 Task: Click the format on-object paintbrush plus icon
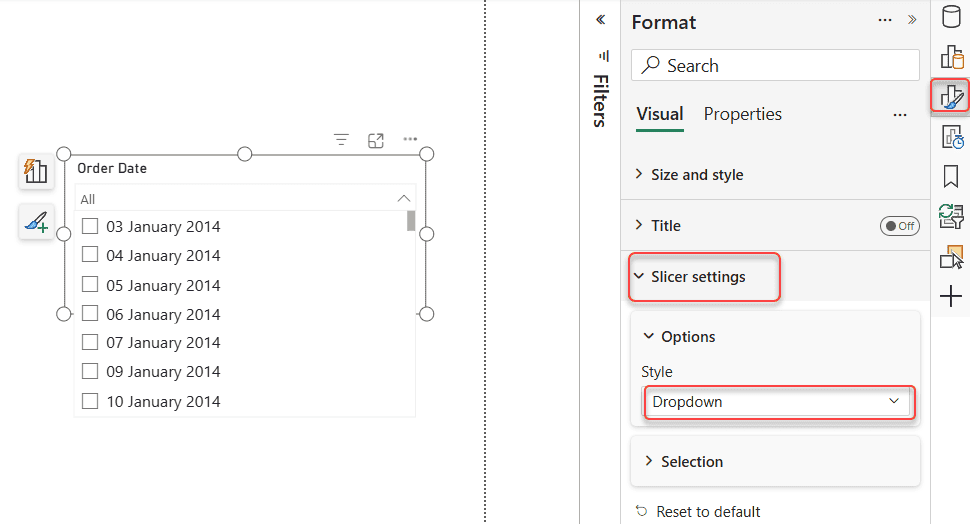pos(36,221)
